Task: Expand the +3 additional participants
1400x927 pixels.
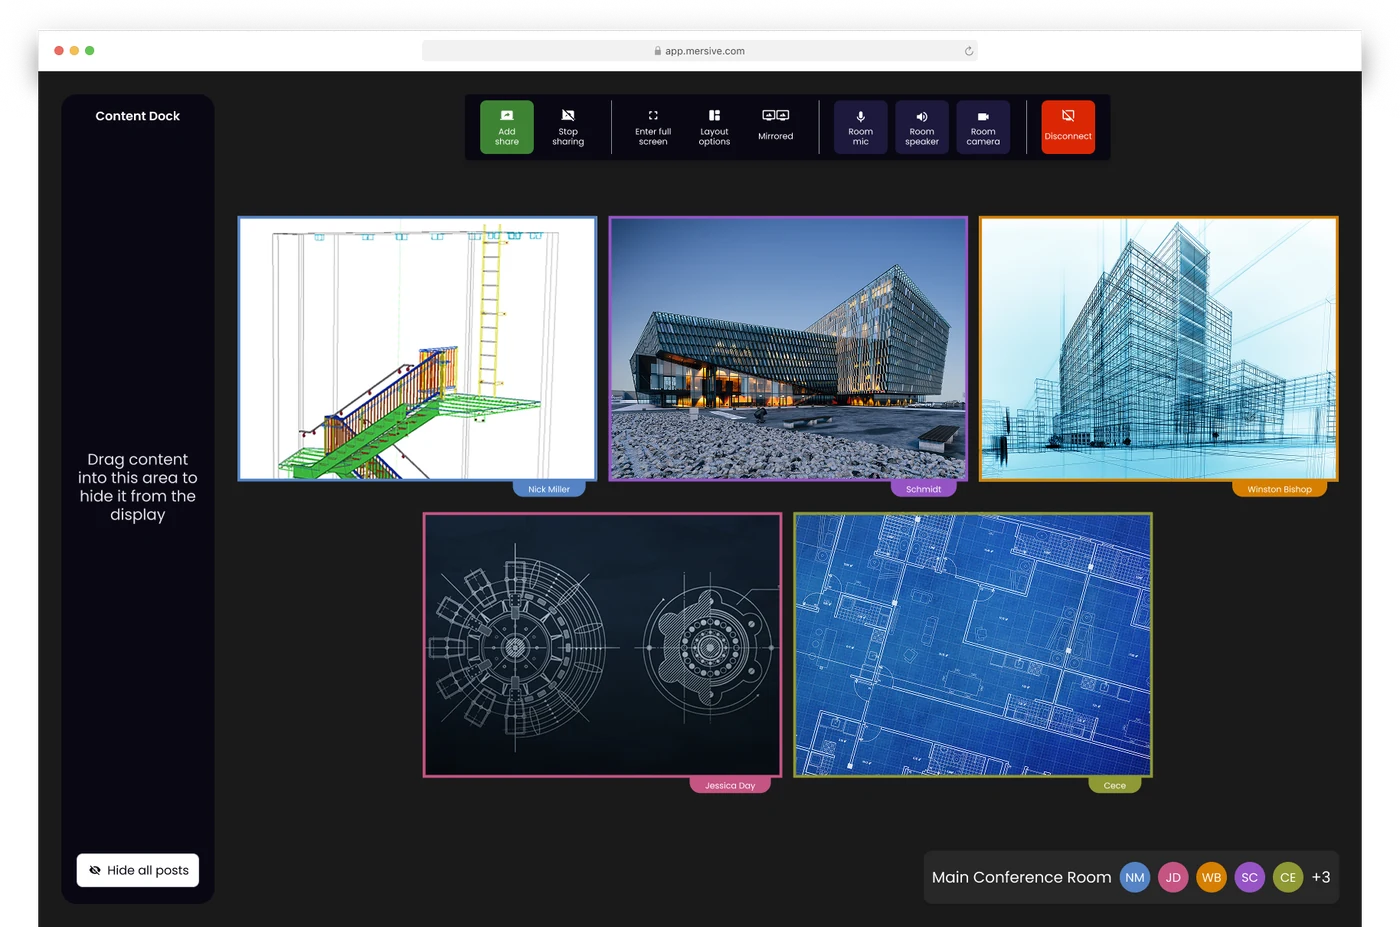Action: 1321,877
